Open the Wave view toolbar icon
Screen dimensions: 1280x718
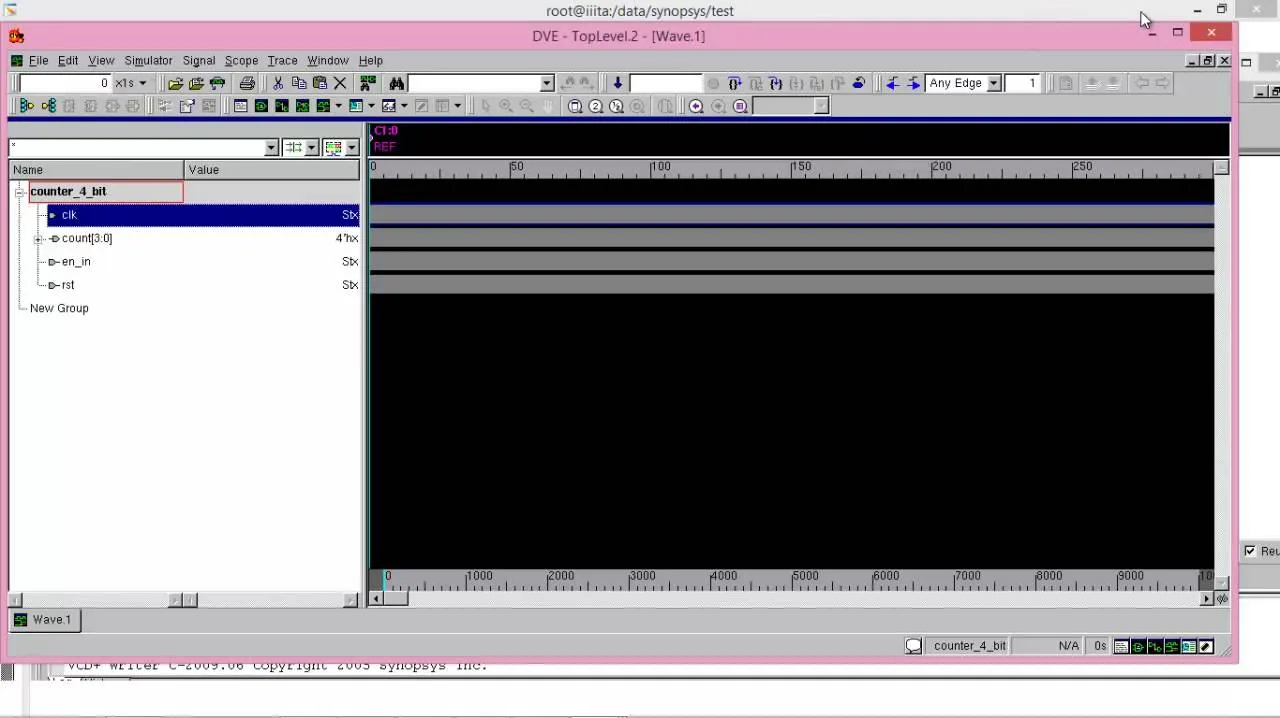323,106
